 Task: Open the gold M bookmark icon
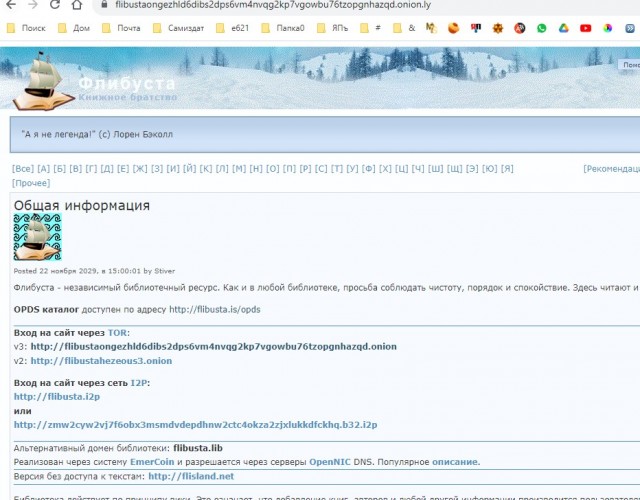click(431, 28)
